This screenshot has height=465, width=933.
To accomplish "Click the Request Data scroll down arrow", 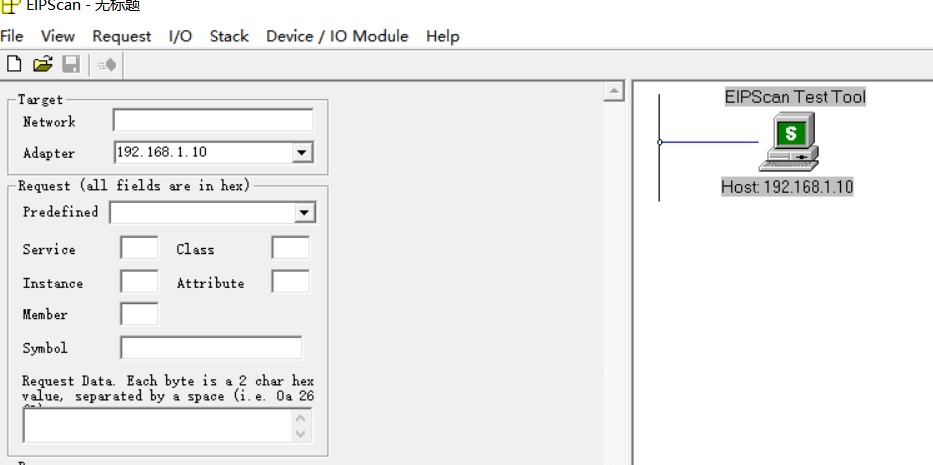I will (301, 433).
